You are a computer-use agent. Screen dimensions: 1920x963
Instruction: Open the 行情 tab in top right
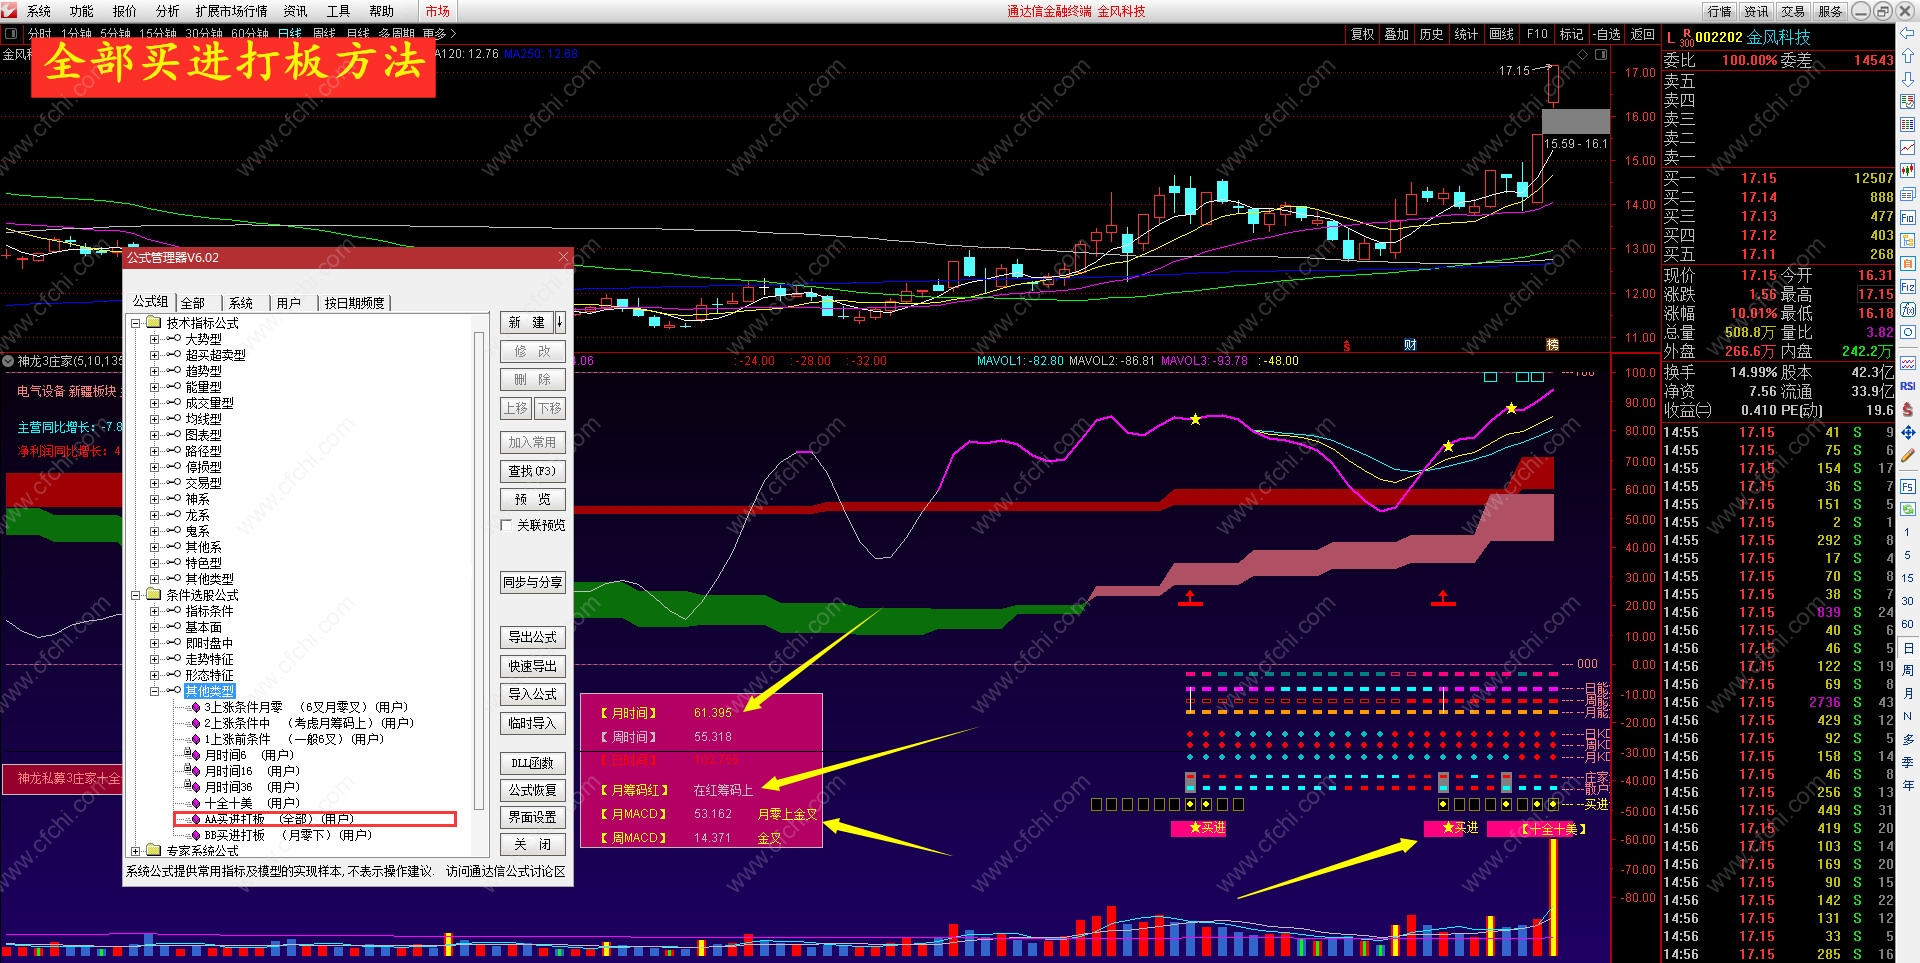click(1720, 11)
